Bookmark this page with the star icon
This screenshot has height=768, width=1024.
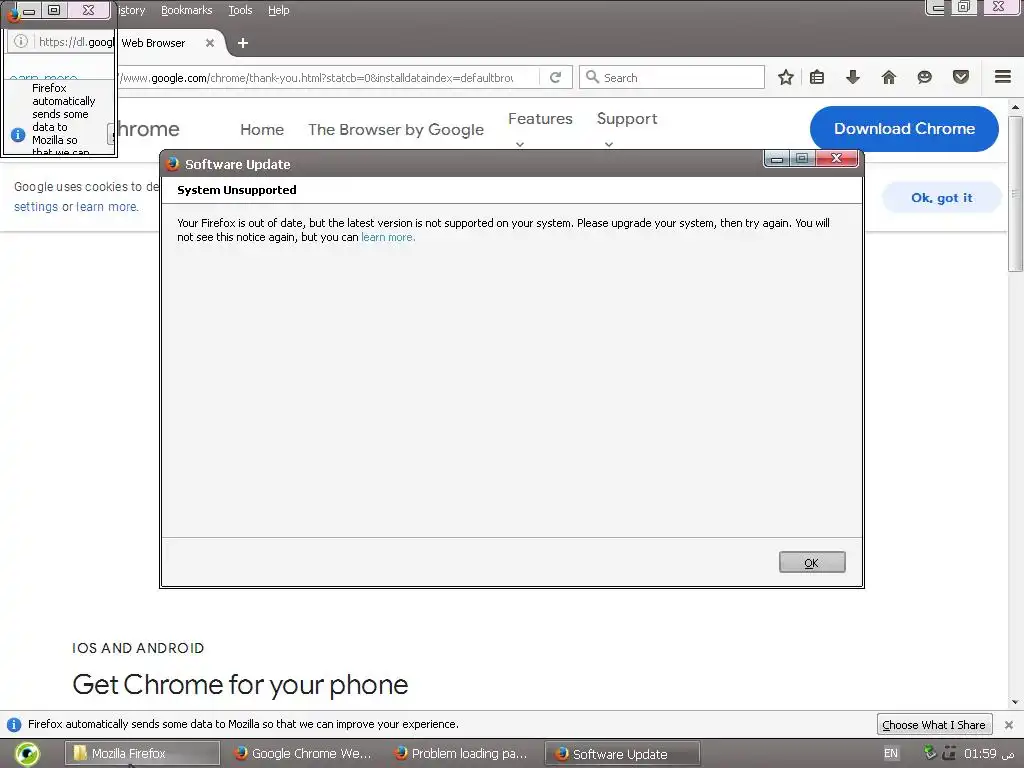pos(786,78)
